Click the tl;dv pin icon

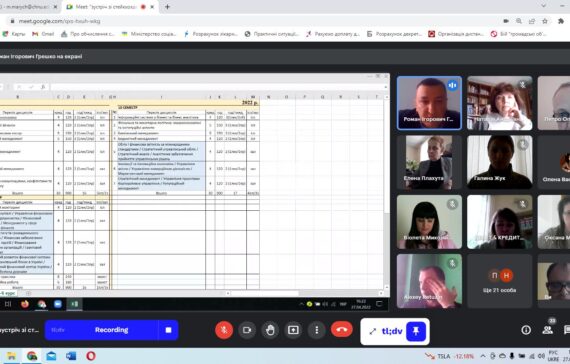(416, 331)
